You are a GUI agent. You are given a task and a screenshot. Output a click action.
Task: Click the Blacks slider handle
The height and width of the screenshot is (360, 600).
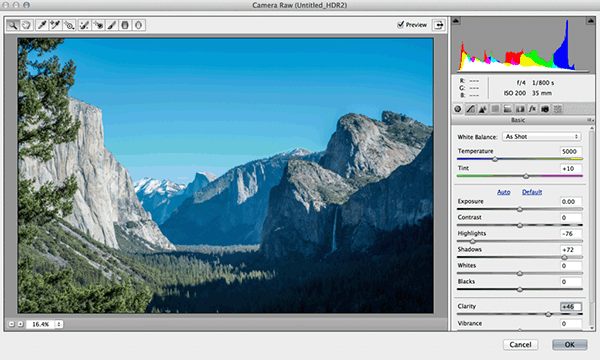(x=520, y=290)
